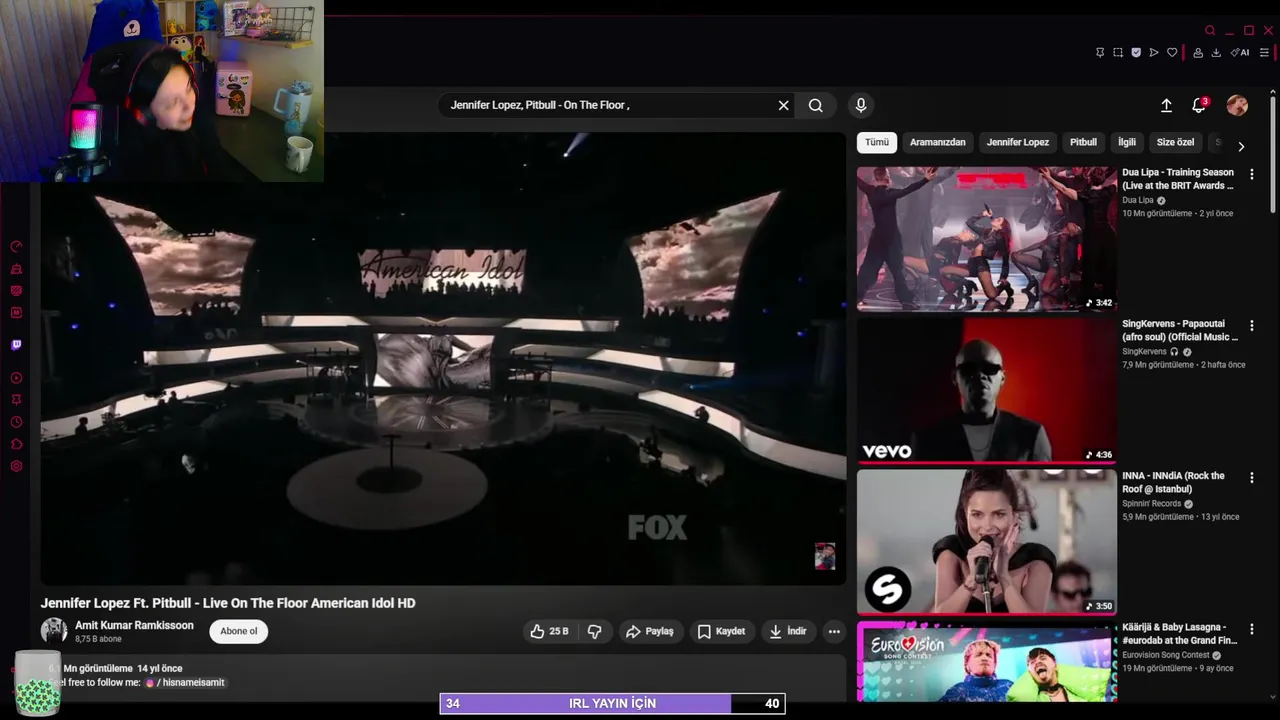Screen dimensions: 1280x720
Task: Add page to bookmarks with heart icon
Action: click(1172, 53)
